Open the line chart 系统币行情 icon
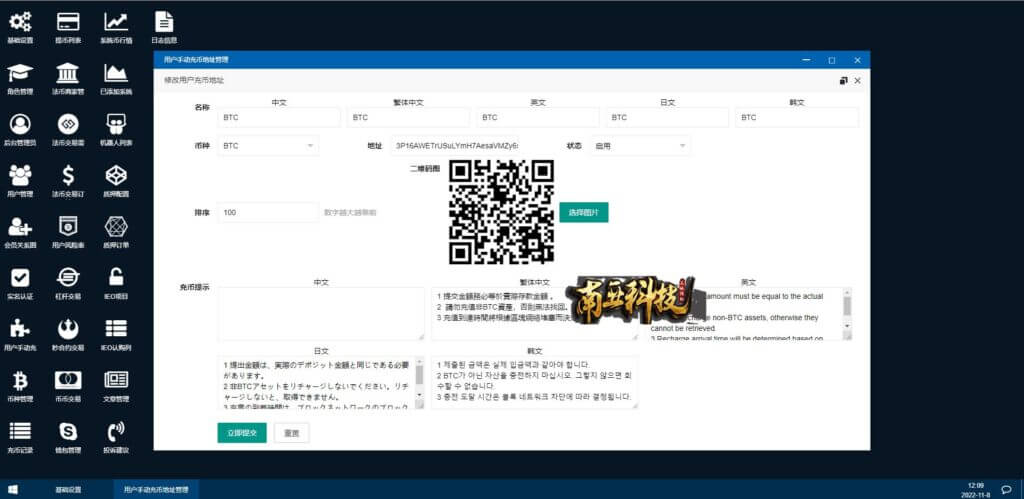Image resolution: width=1024 pixels, height=499 pixels. [x=116, y=22]
